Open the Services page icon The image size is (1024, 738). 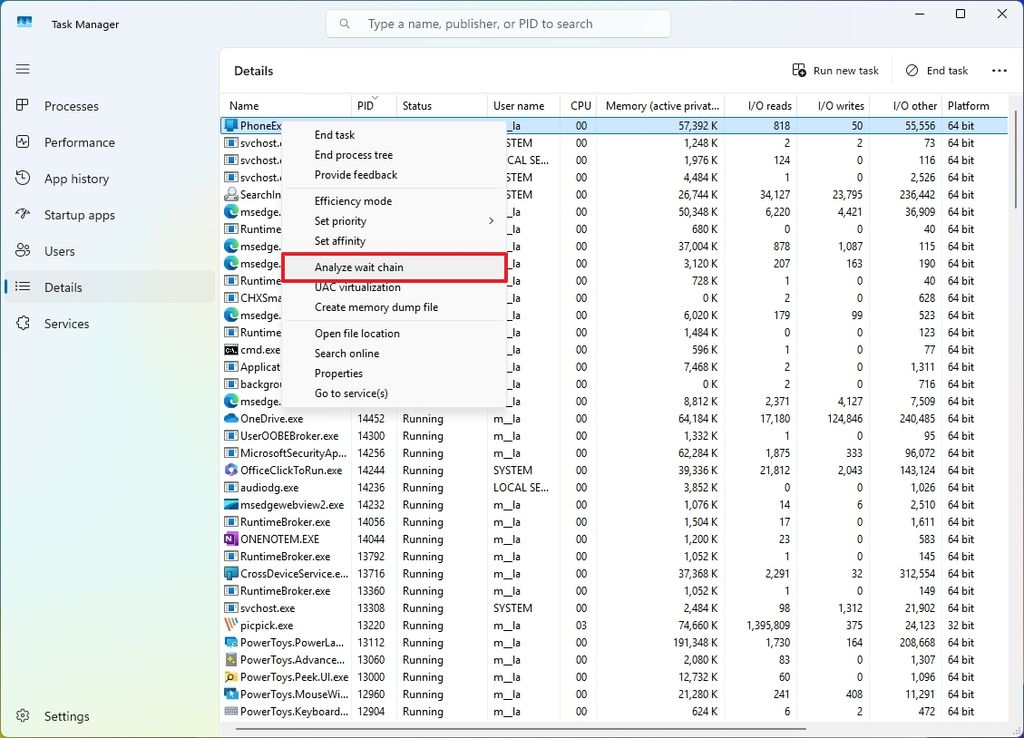click(23, 323)
